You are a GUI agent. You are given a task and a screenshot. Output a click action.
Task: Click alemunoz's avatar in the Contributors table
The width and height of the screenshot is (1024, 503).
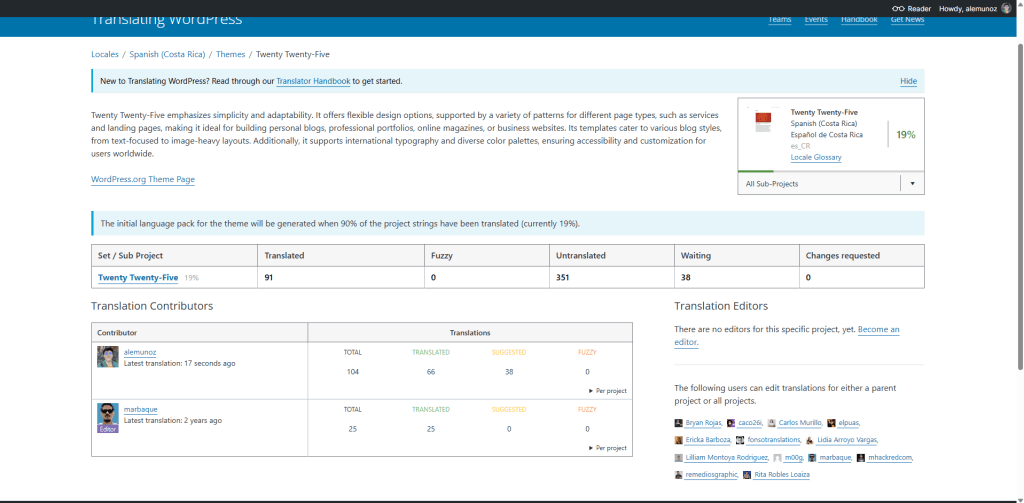tap(108, 357)
